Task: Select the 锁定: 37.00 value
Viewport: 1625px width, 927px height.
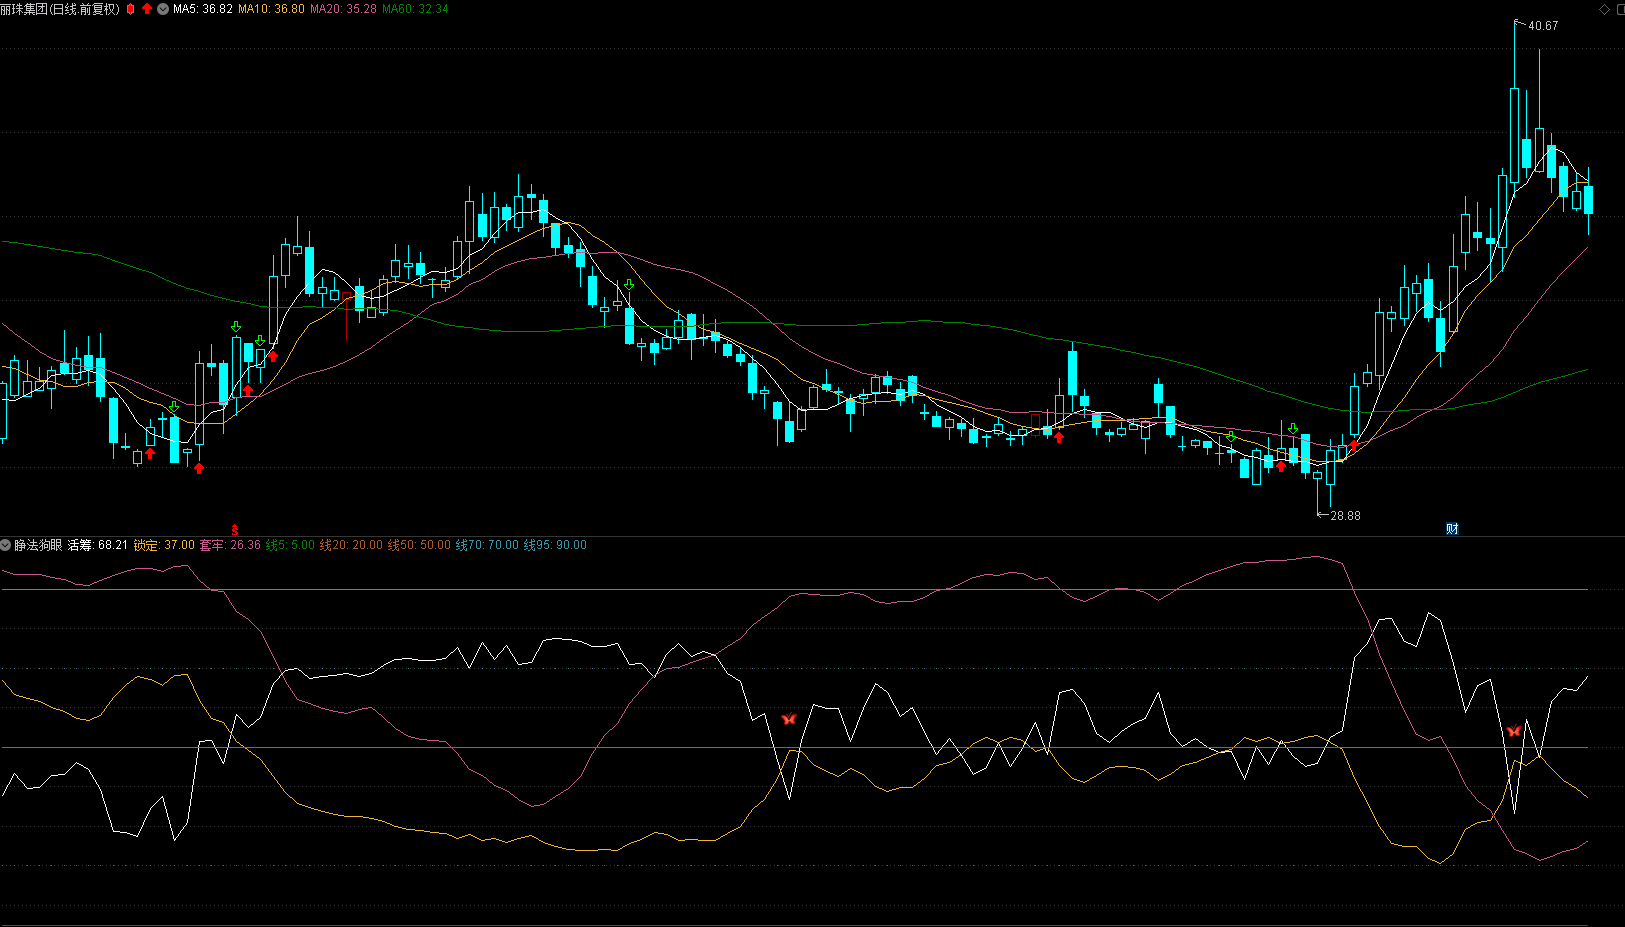Action: [164, 545]
